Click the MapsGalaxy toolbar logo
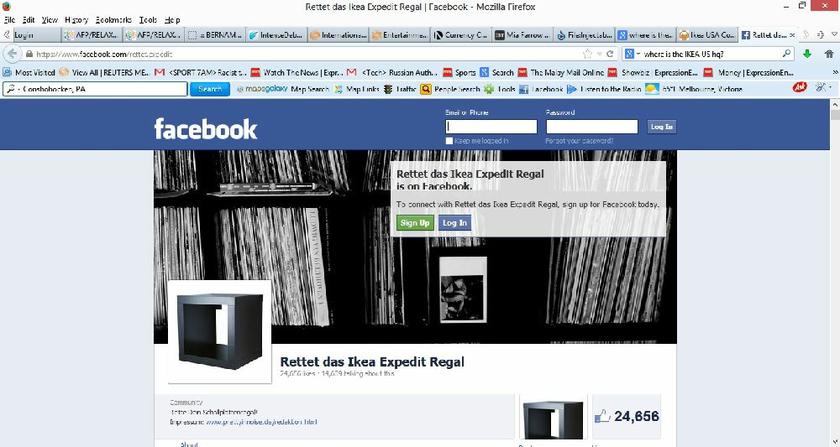Screen dimensions: 840x447 262,89
